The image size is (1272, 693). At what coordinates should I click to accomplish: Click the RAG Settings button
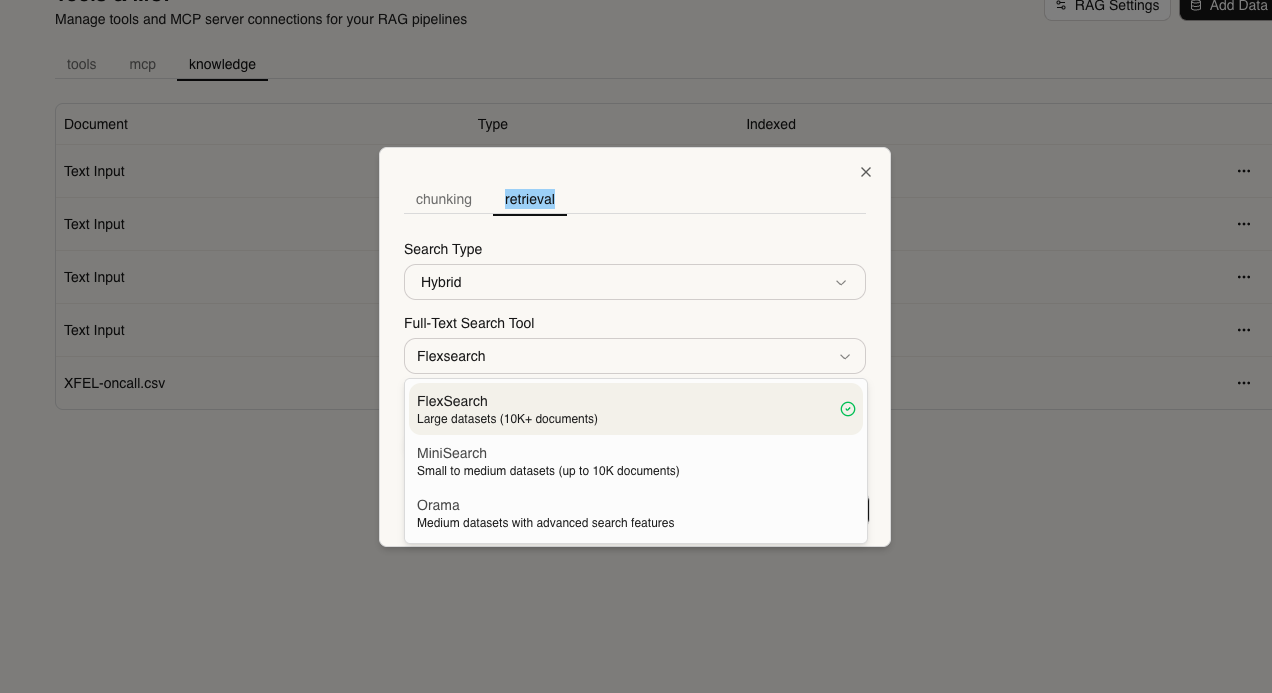pos(1107,5)
